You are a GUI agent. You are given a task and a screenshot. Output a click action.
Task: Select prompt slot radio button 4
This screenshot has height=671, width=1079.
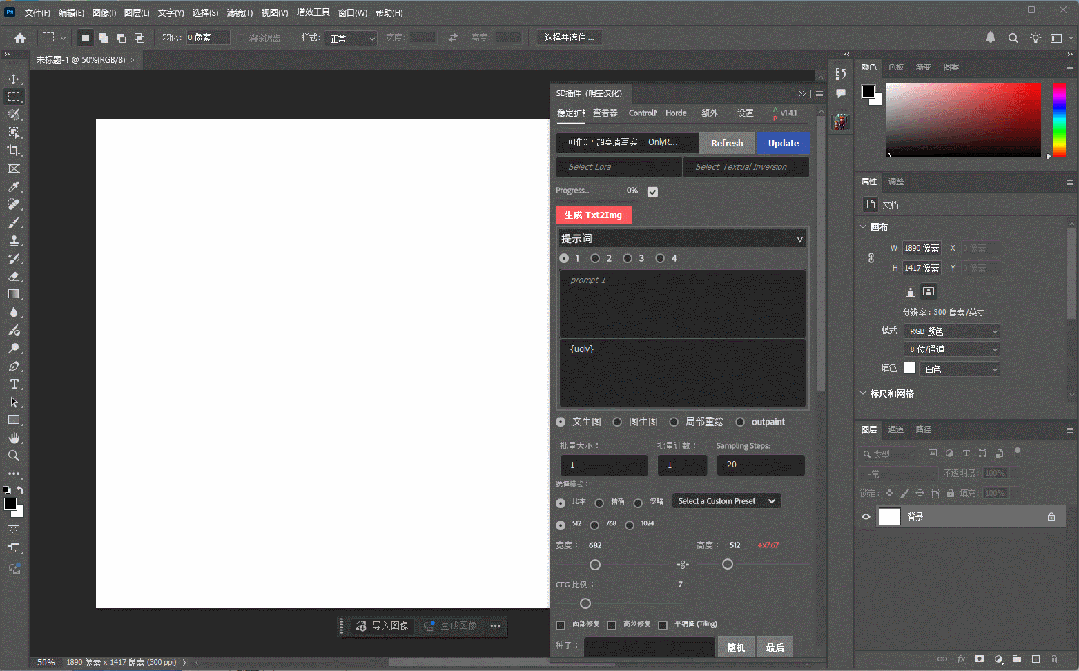coord(660,258)
